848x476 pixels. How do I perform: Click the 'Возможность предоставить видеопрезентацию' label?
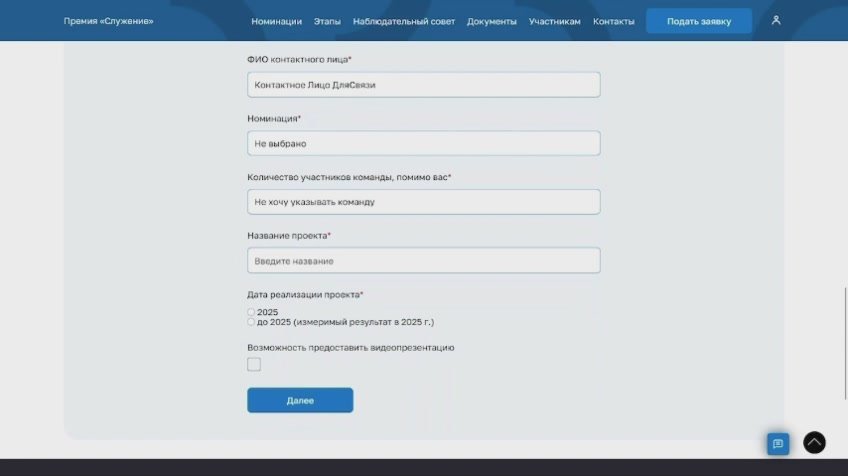tap(350, 347)
